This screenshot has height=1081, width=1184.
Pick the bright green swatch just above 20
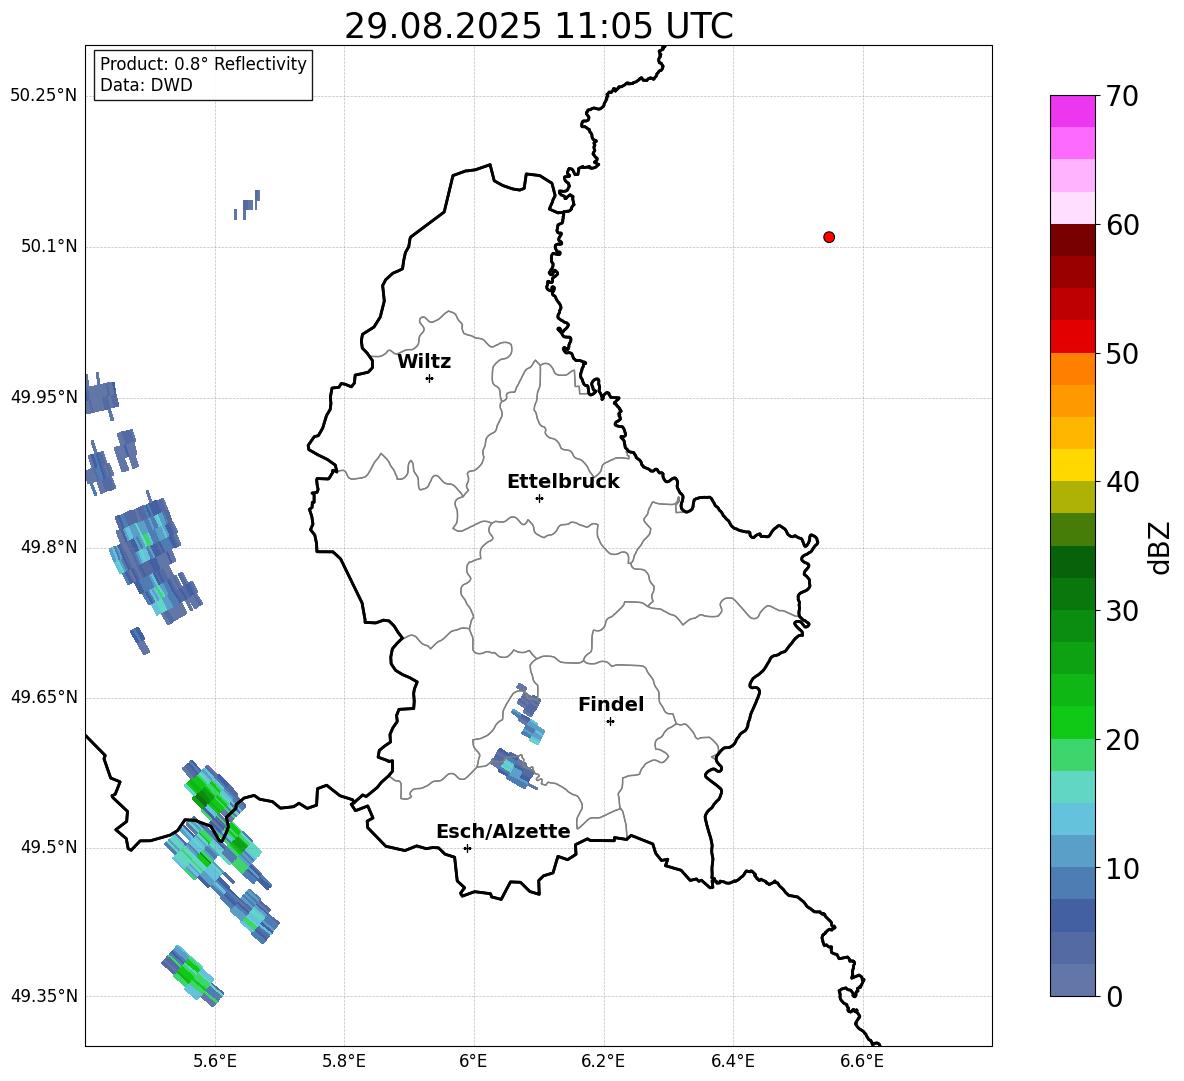(x=1073, y=722)
